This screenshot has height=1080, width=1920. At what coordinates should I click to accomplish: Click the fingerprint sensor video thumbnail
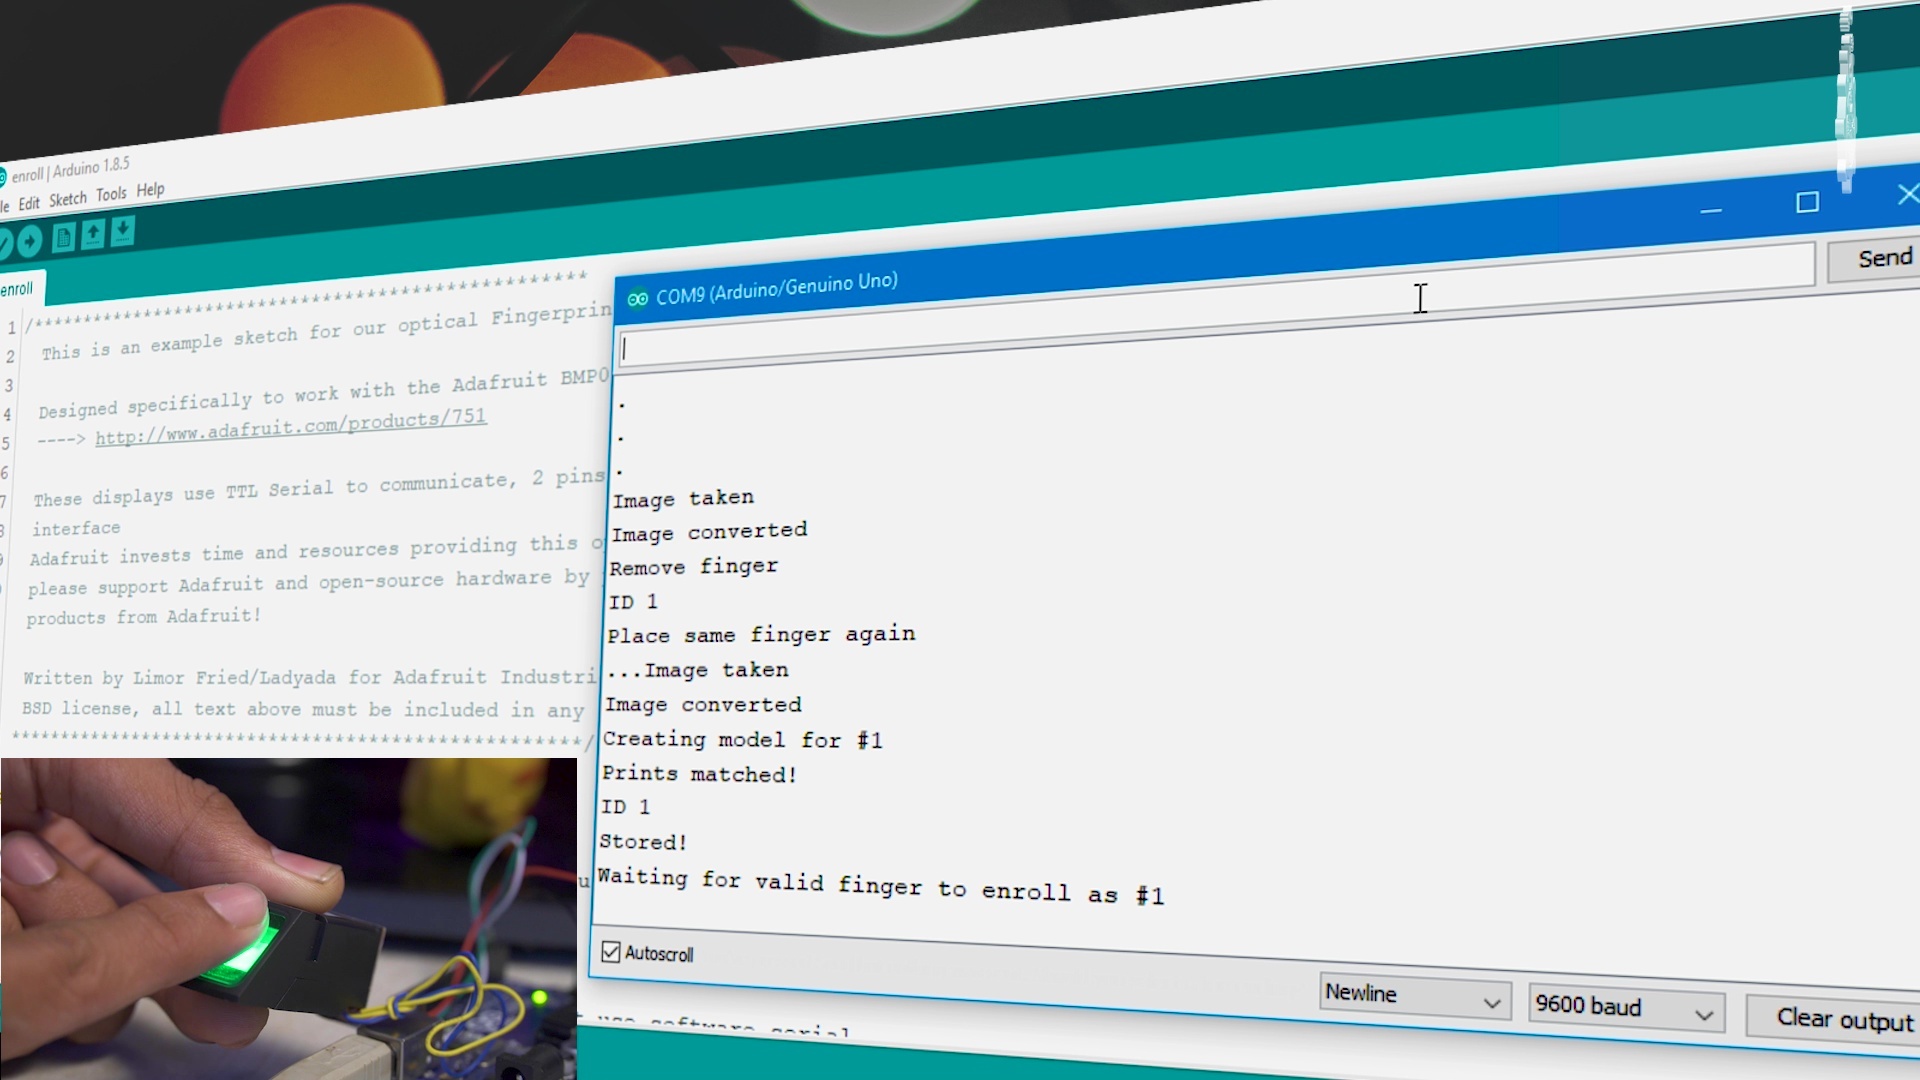pos(289,918)
